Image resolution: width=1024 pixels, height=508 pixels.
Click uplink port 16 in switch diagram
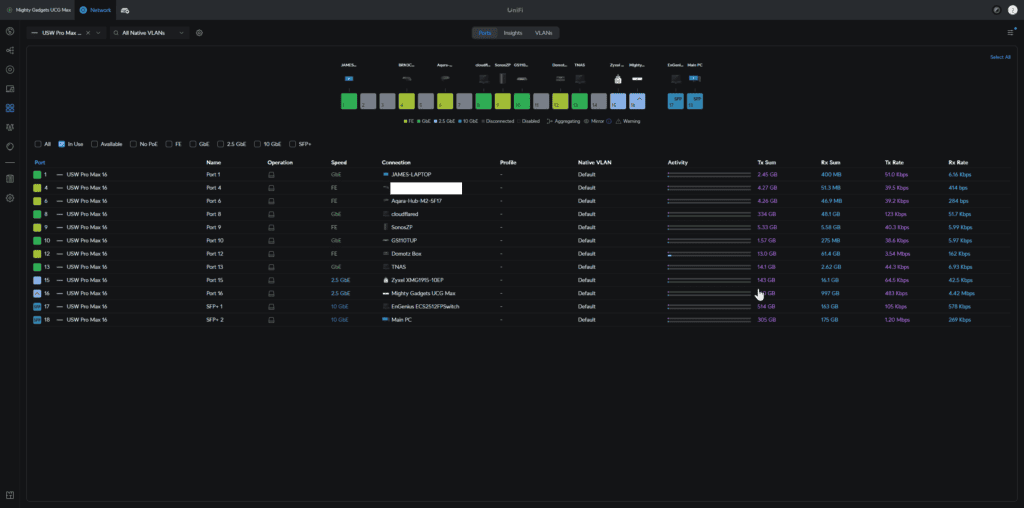click(x=638, y=101)
